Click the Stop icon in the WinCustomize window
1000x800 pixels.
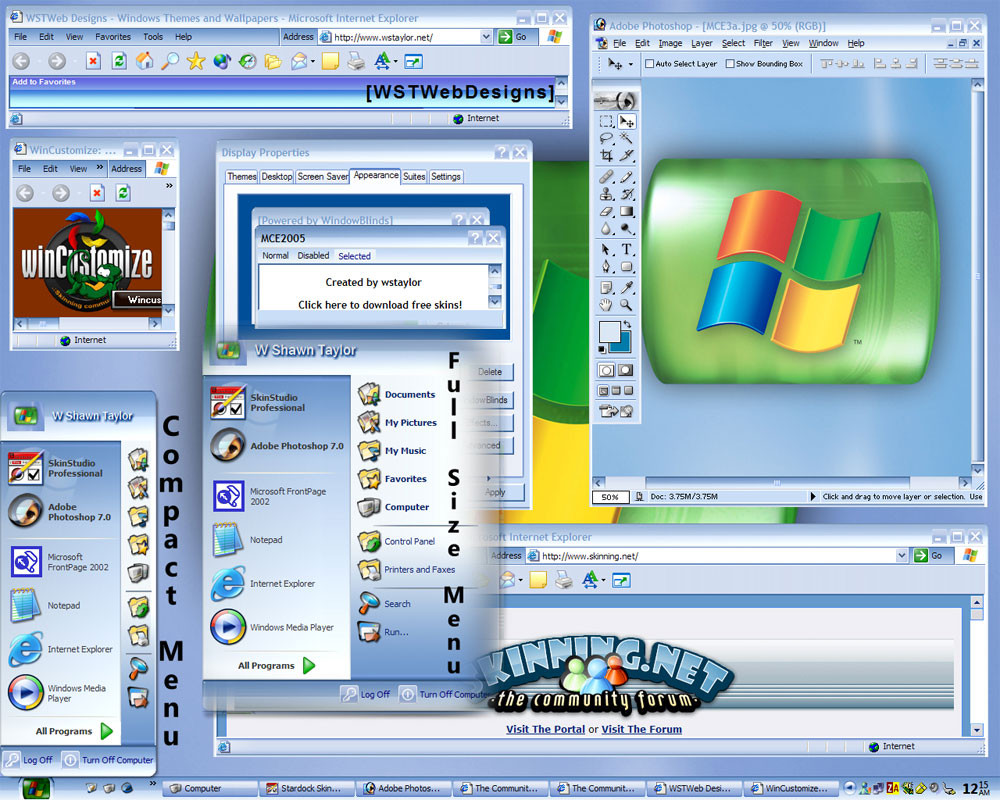click(97, 193)
